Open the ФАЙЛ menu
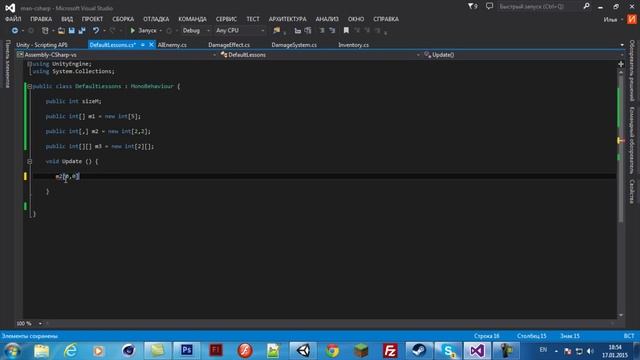 pyautogui.click(x=13, y=19)
